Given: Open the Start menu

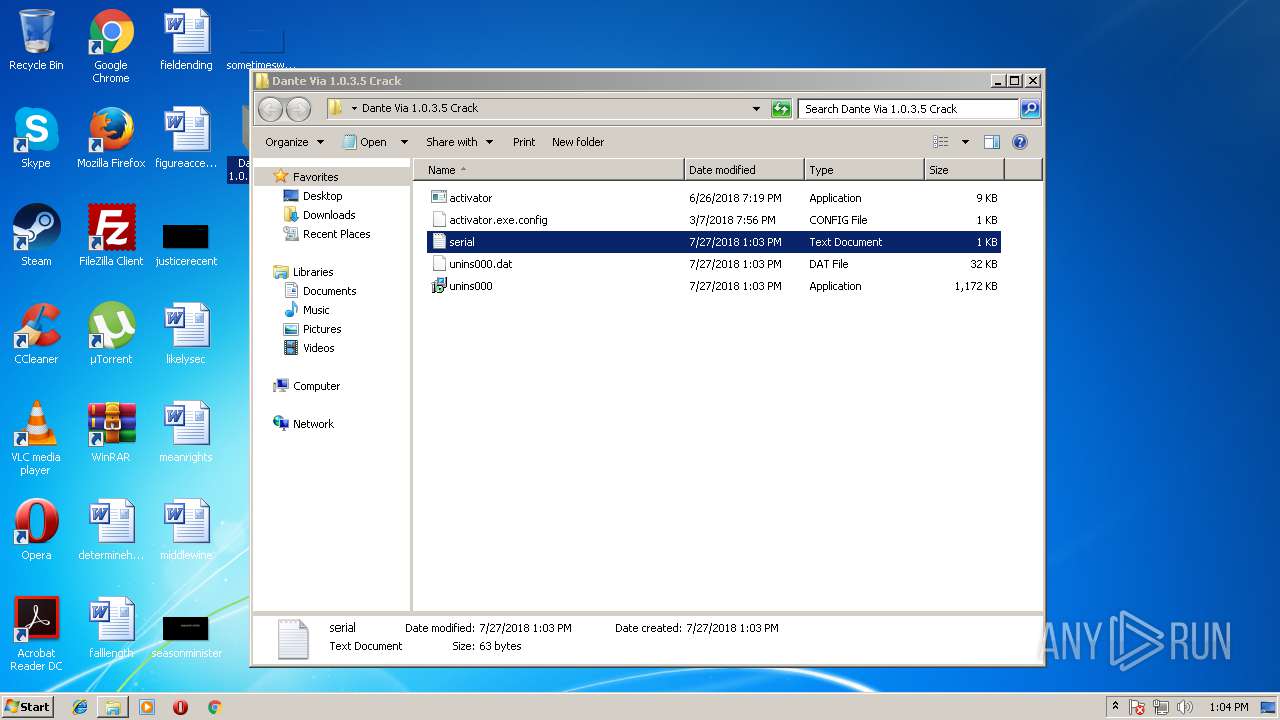Looking at the screenshot, I should point(27,706).
